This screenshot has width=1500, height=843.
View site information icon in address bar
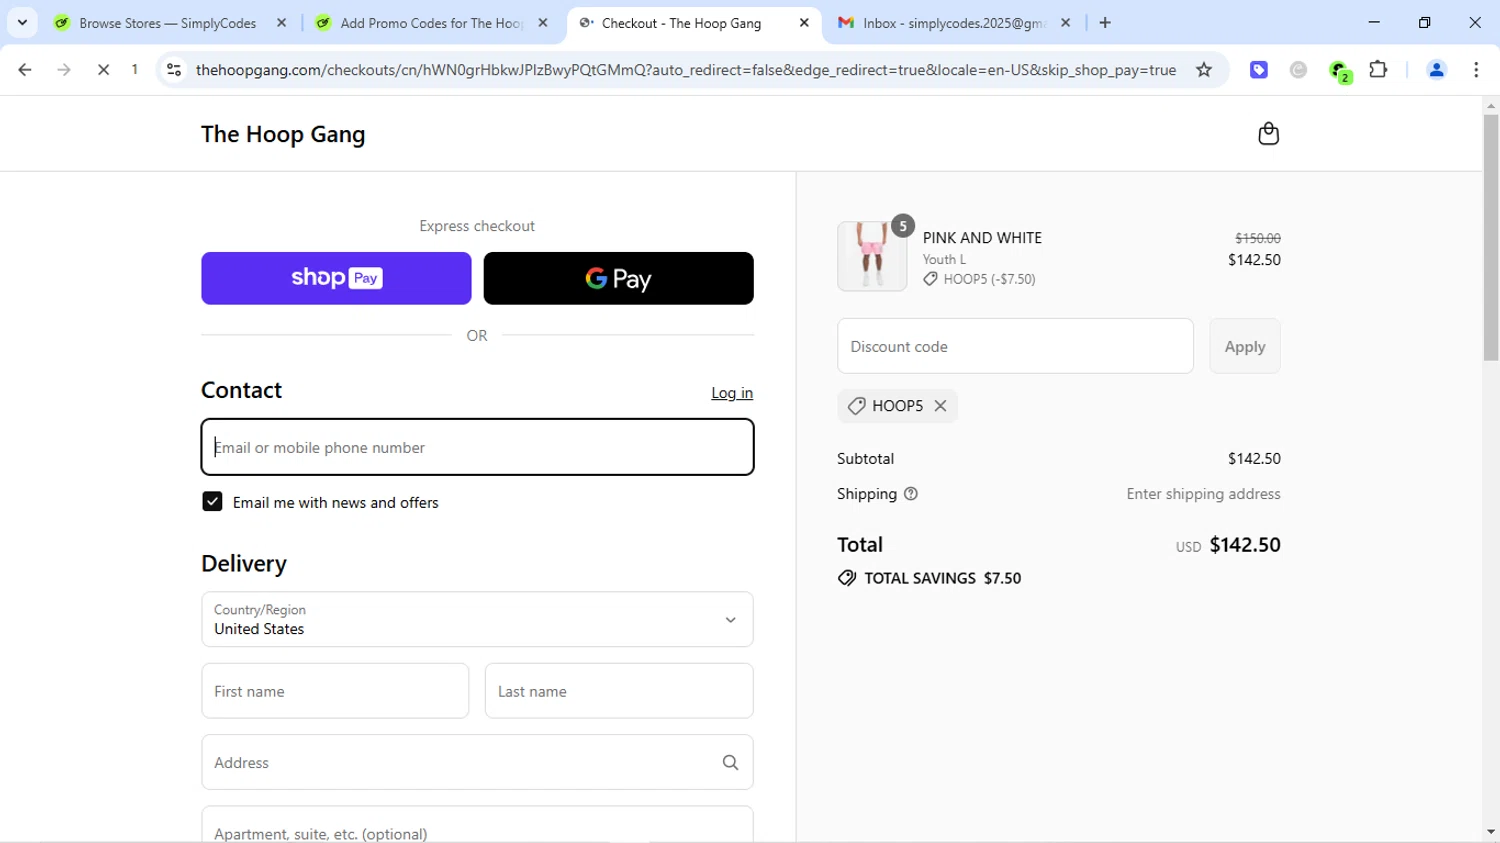(x=174, y=70)
